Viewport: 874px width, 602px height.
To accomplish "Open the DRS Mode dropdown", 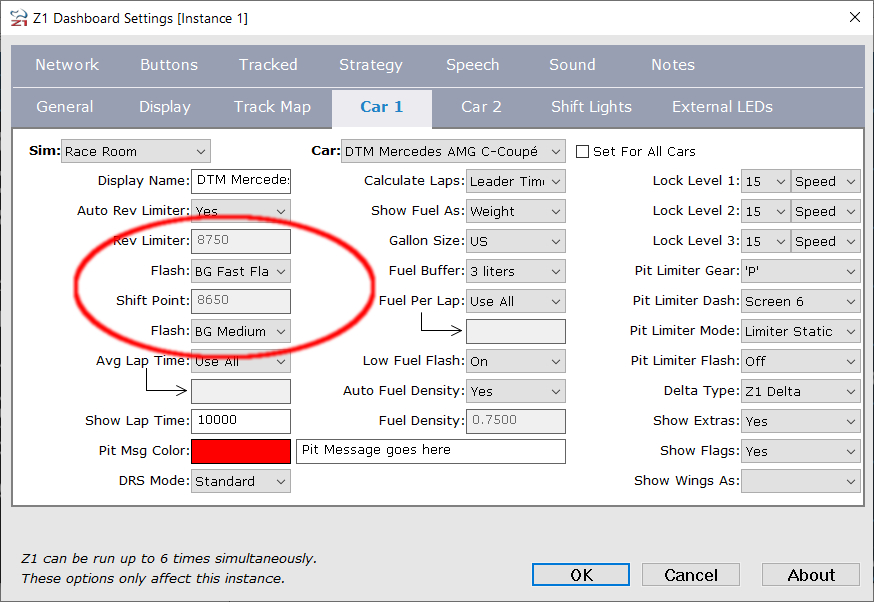I will [x=241, y=481].
